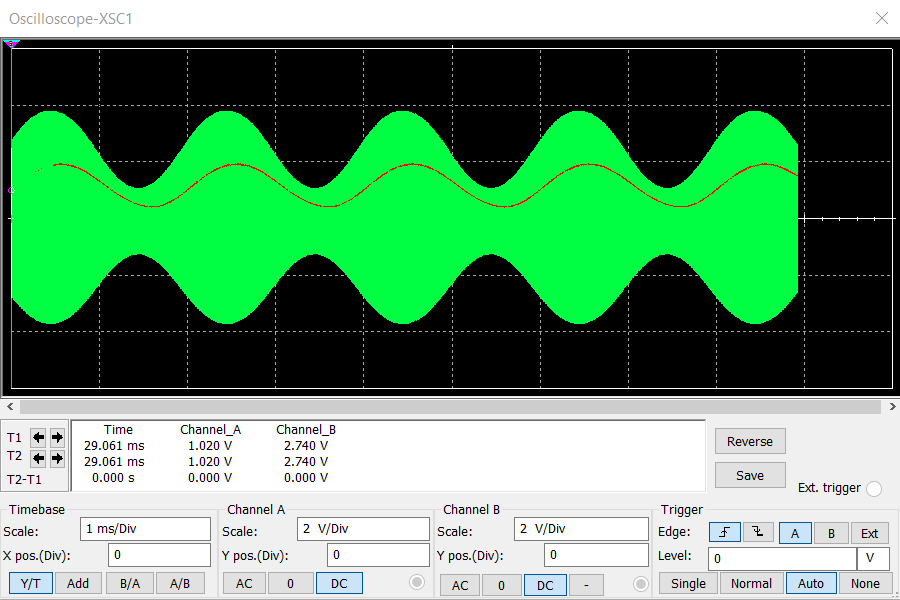The width and height of the screenshot is (900, 600).
Task: Set trigger source to Ext
Action: coord(869,533)
